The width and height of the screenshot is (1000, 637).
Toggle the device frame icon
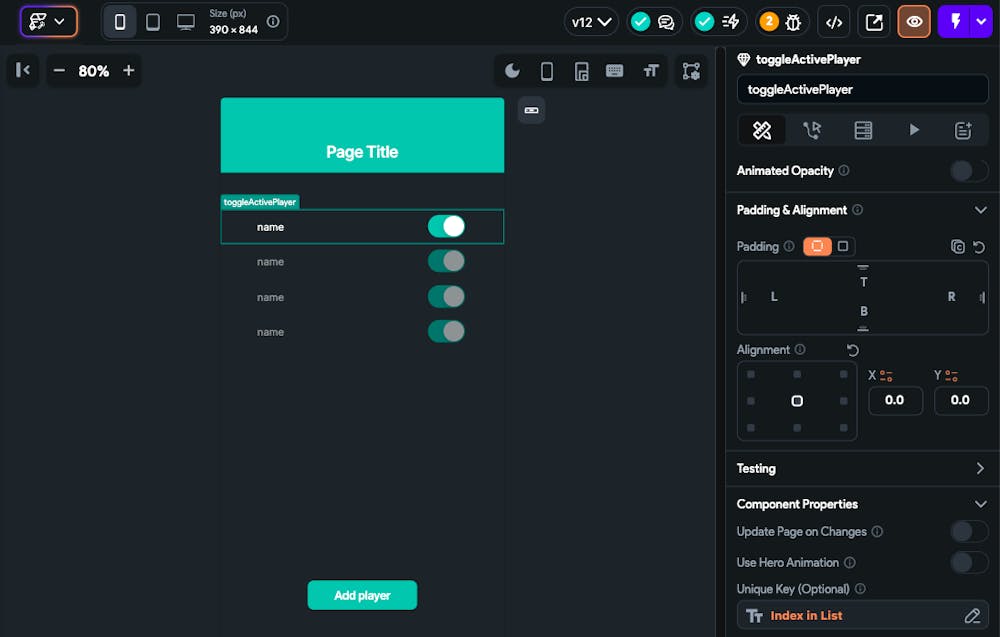[x=547, y=71]
